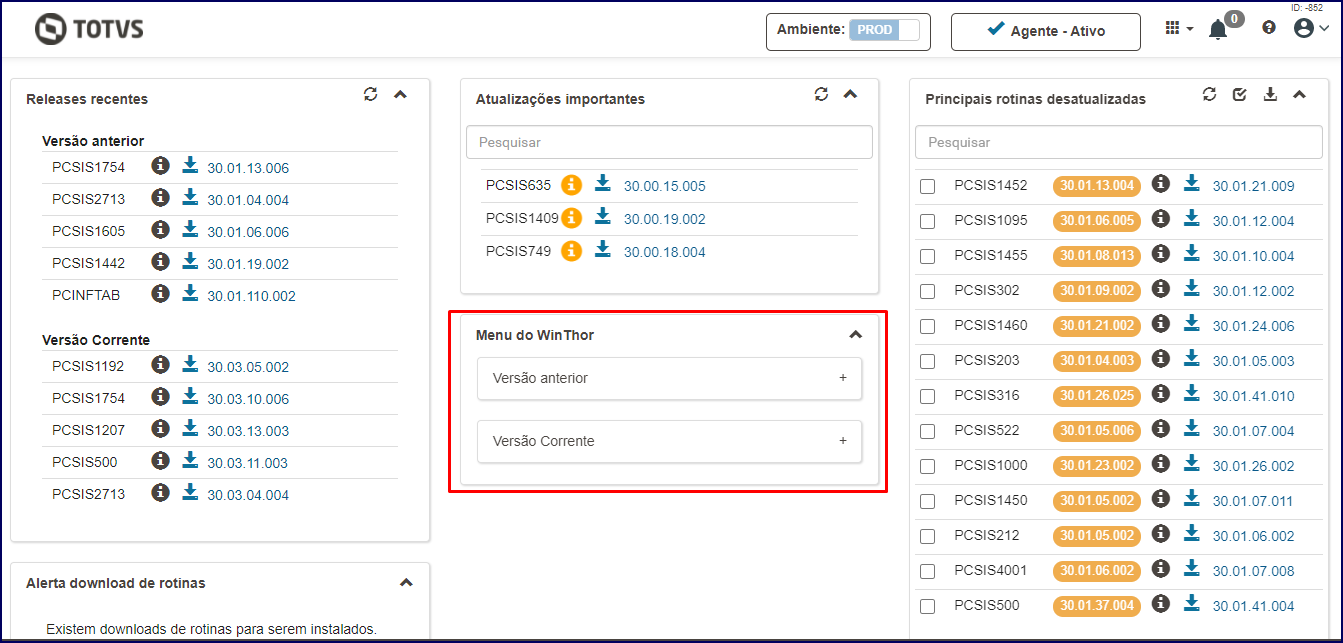Collapse Principais rotinas desatualizadas panel
This screenshot has width=1343, height=643.
[1299, 95]
